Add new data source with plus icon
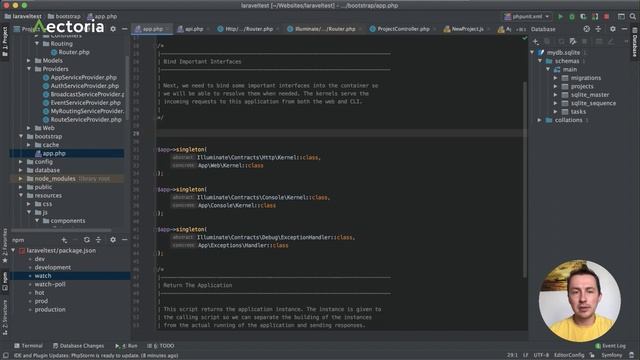640x360 pixels. click(x=536, y=41)
